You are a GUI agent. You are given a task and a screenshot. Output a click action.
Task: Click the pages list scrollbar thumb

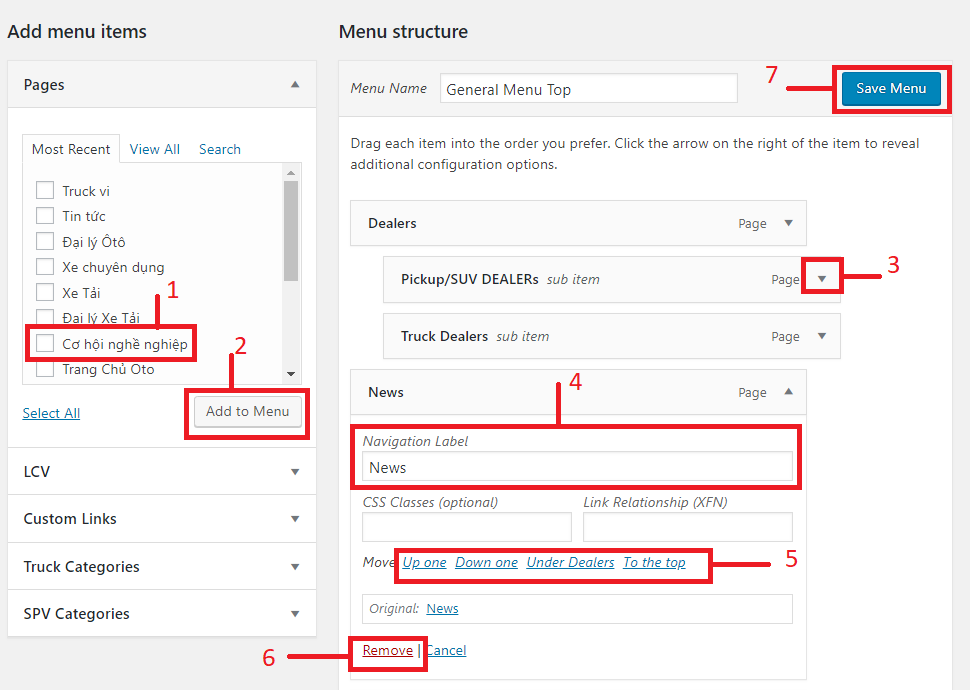(291, 231)
